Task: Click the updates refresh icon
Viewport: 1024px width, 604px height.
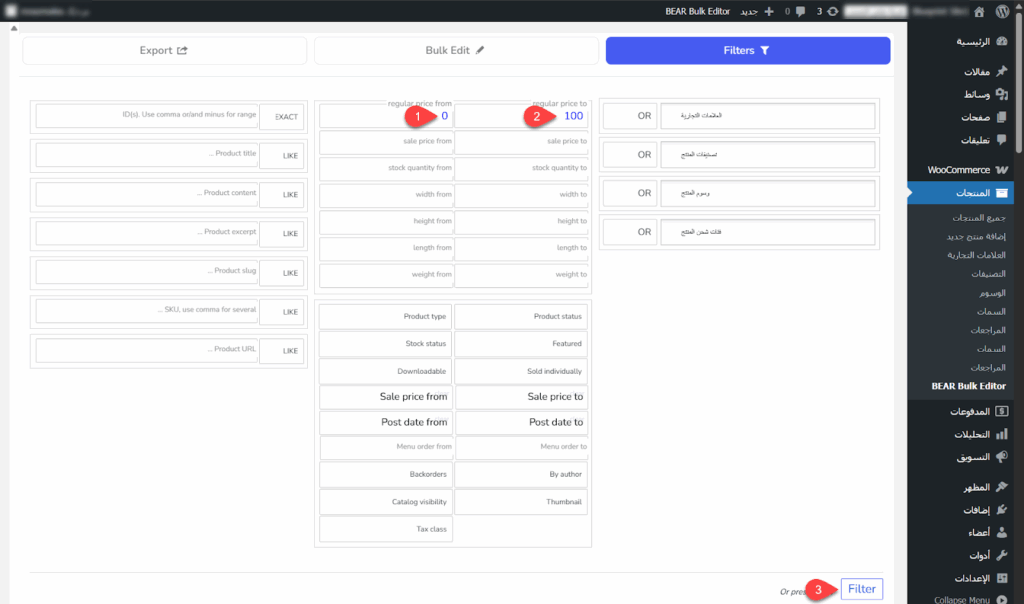Action: pyautogui.click(x=833, y=11)
